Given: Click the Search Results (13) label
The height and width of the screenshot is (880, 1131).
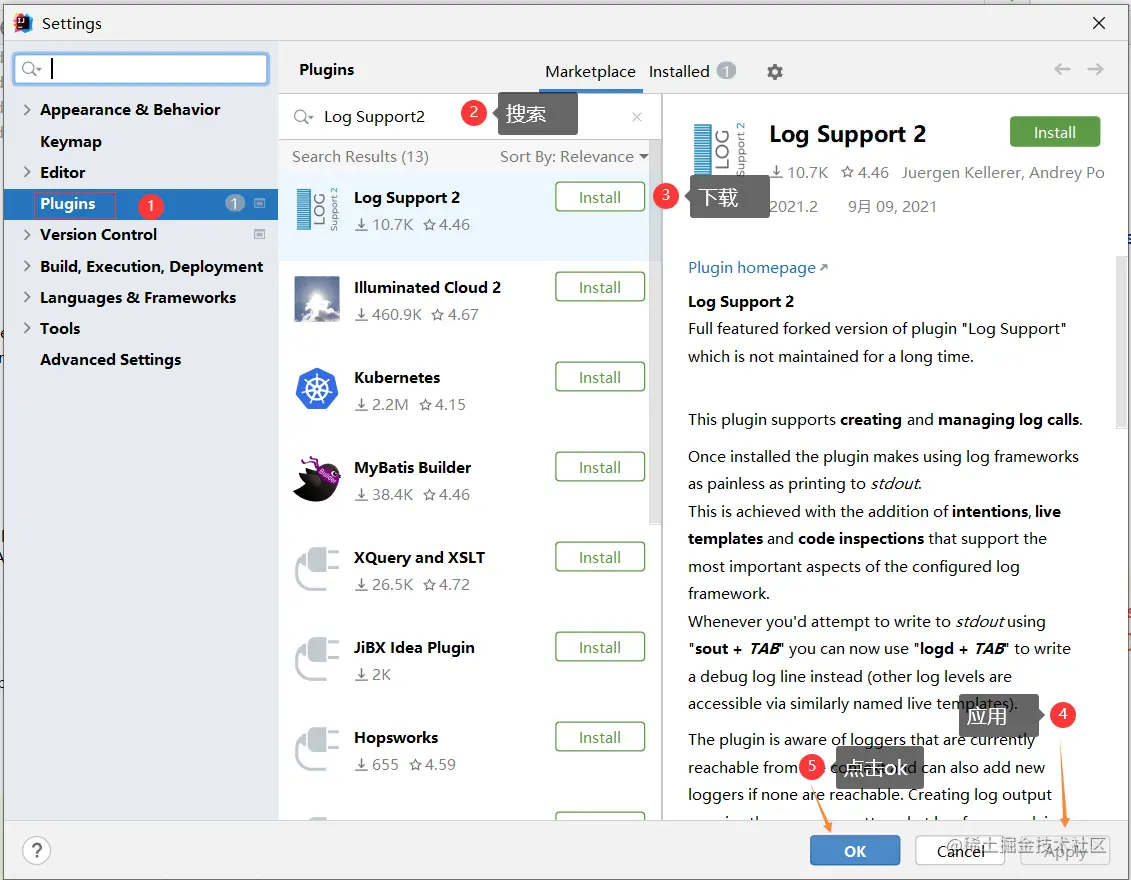Looking at the screenshot, I should coord(360,157).
